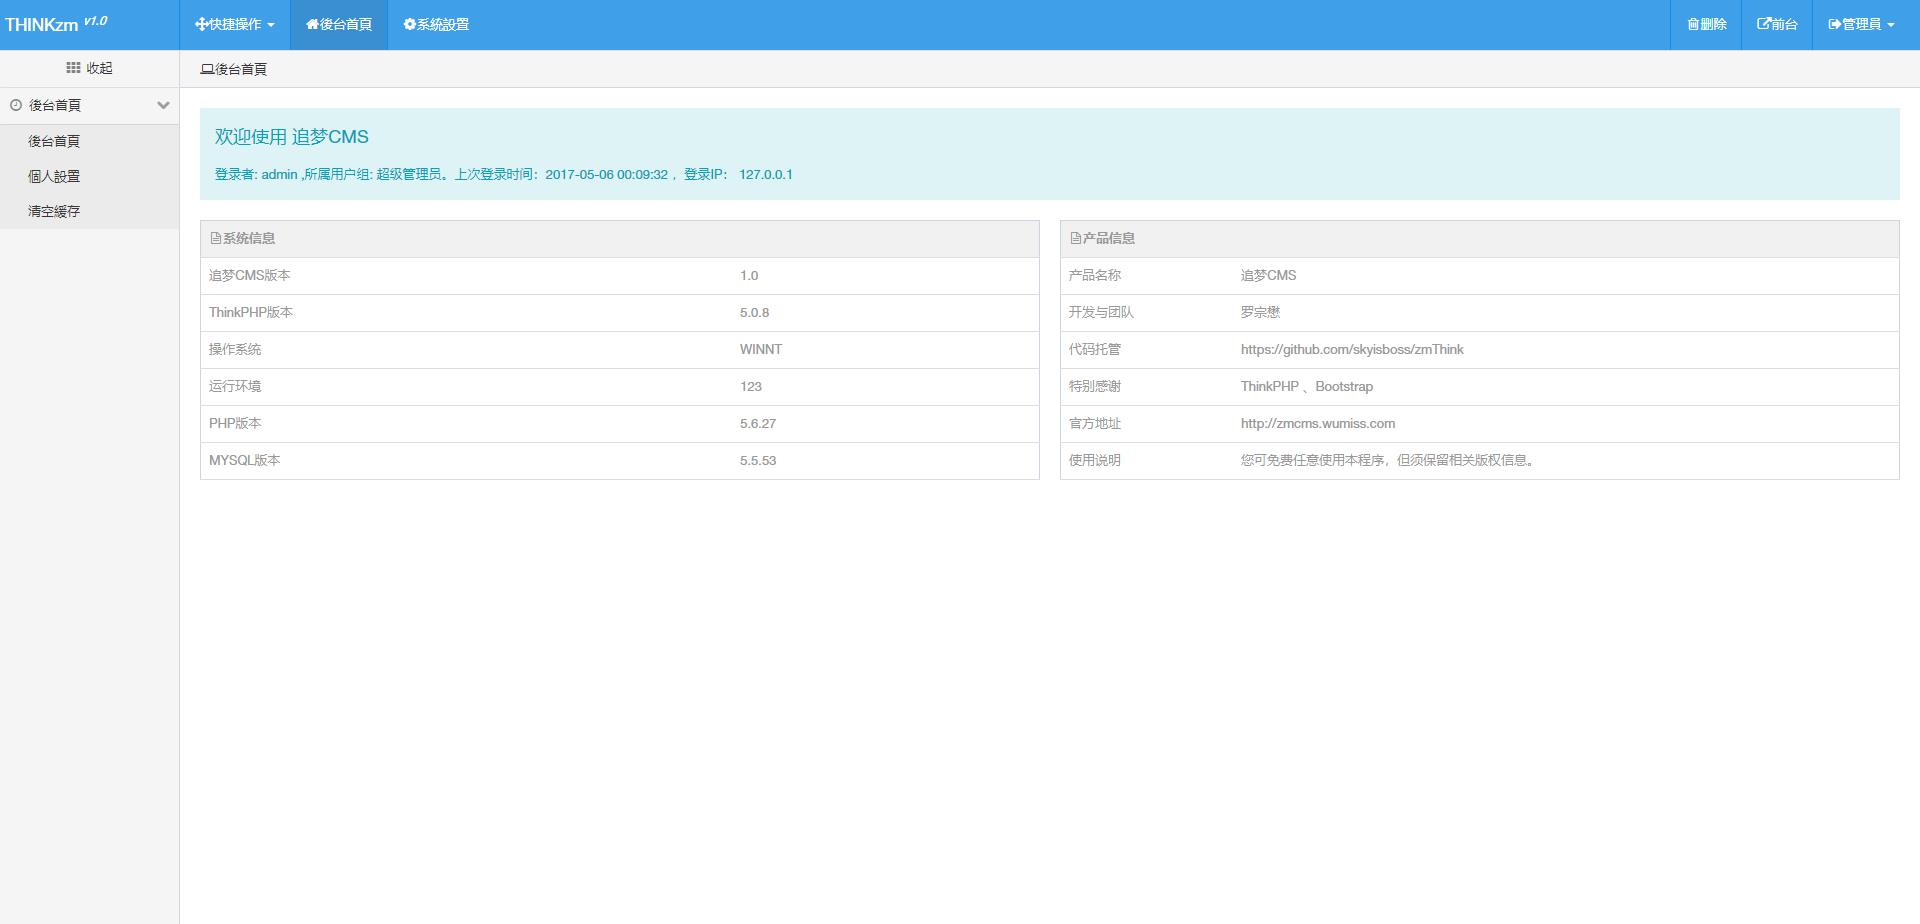Click the 追梦CMS版本 row label

250,275
